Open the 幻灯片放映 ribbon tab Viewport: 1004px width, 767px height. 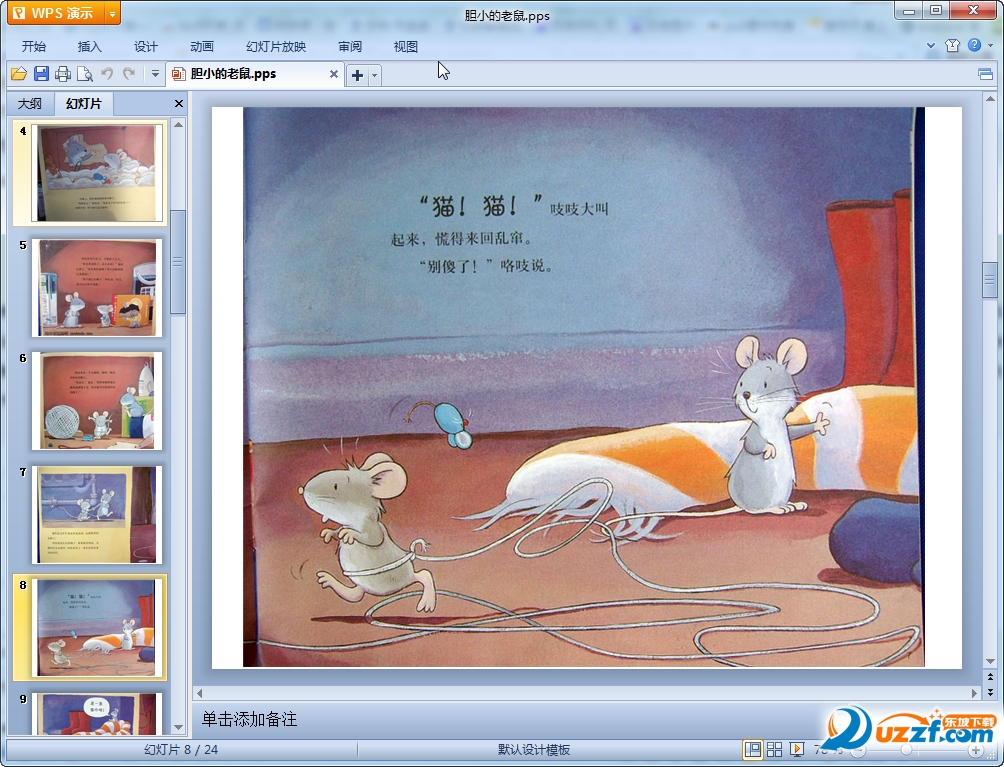[x=276, y=47]
